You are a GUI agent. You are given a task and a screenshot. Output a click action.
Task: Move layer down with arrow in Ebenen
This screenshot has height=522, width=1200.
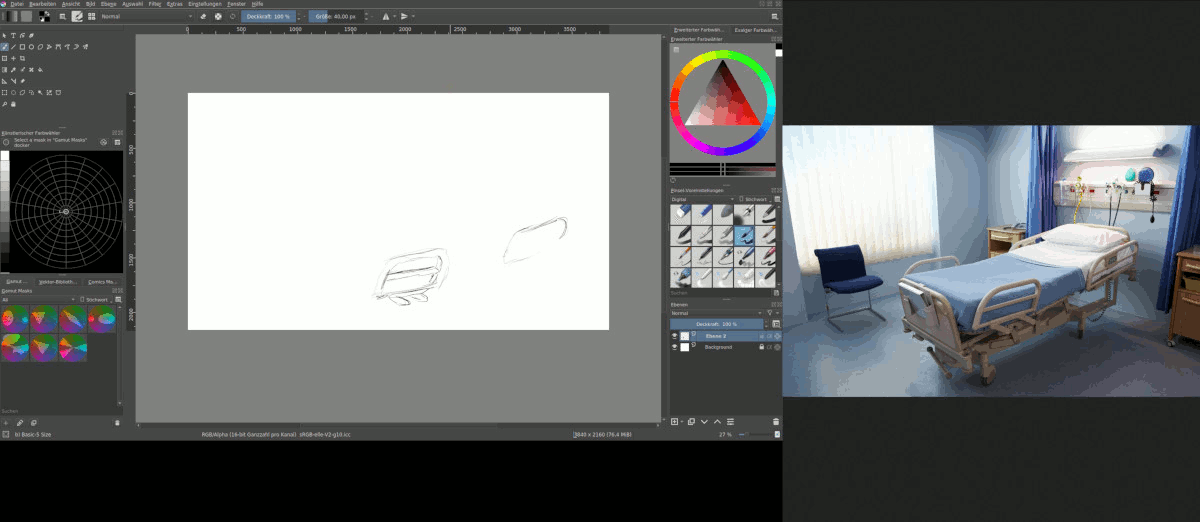704,421
